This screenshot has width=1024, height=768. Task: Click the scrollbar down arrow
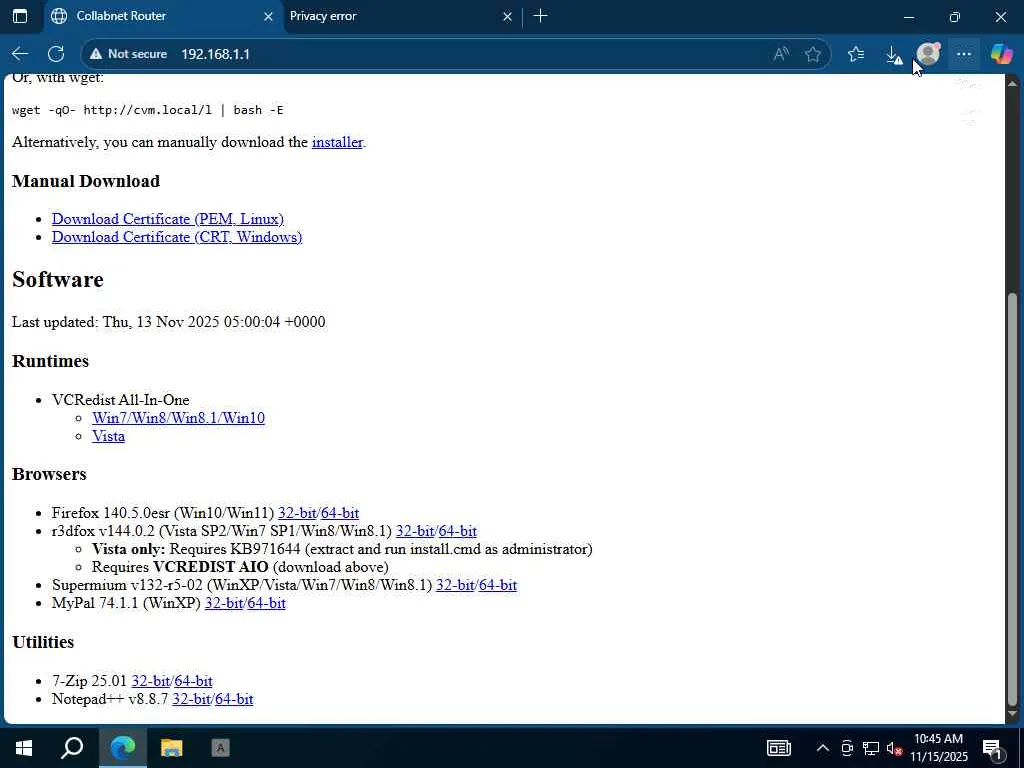coord(1013,713)
